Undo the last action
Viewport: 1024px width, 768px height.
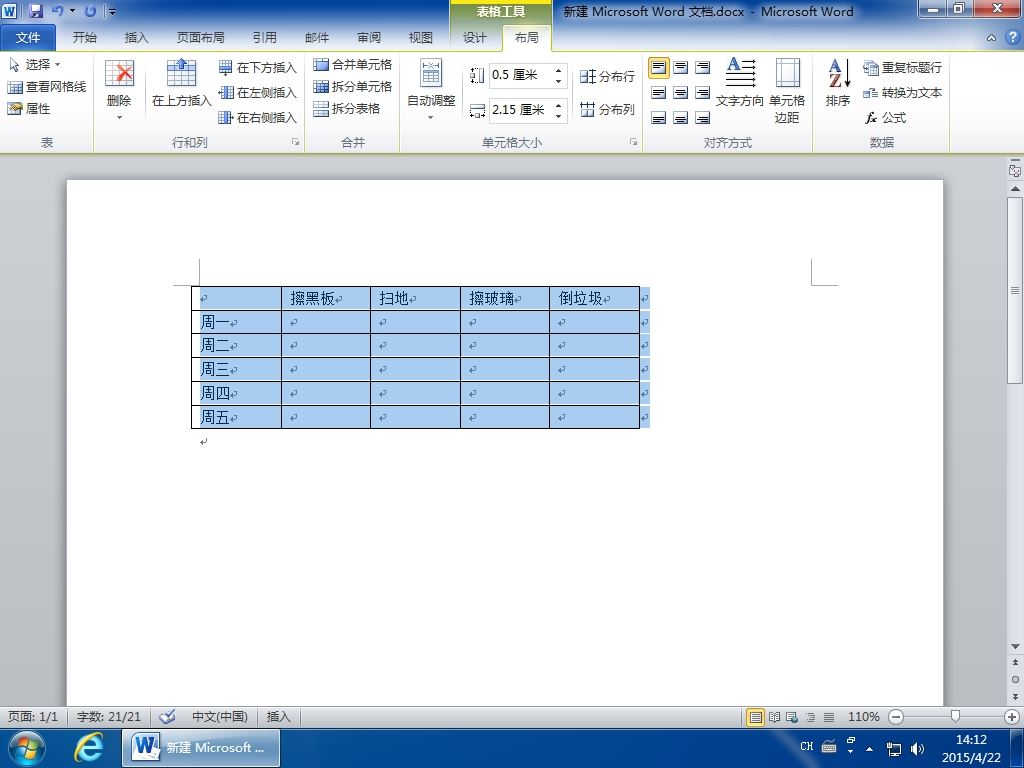(57, 11)
